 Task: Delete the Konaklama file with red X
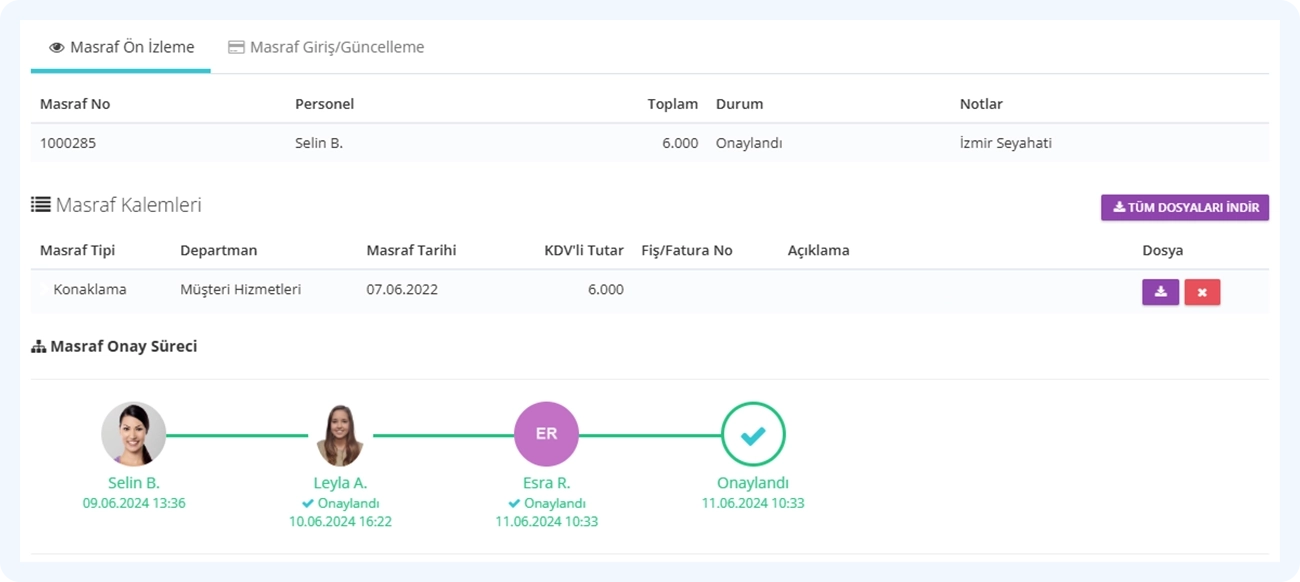click(x=1202, y=292)
